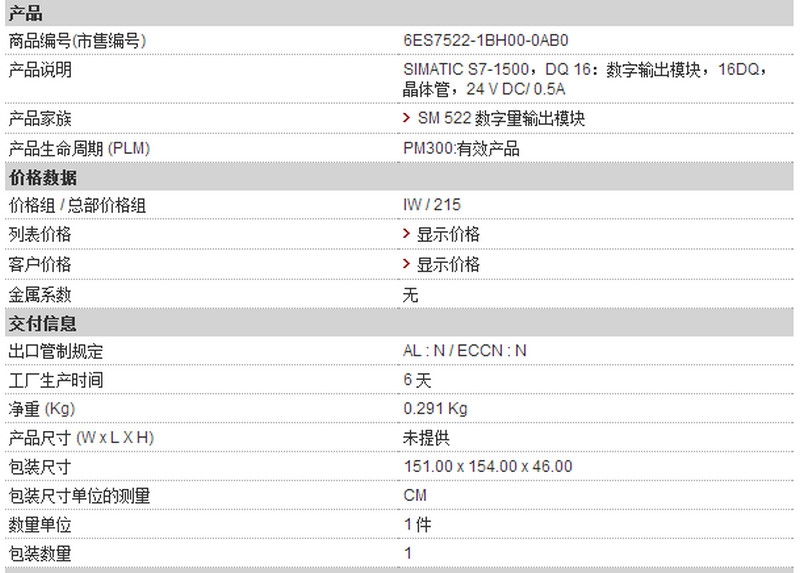Image resolution: width=800 pixels, height=573 pixels.
Task: Click the 价格数据 section header
Action: [x=399, y=177]
